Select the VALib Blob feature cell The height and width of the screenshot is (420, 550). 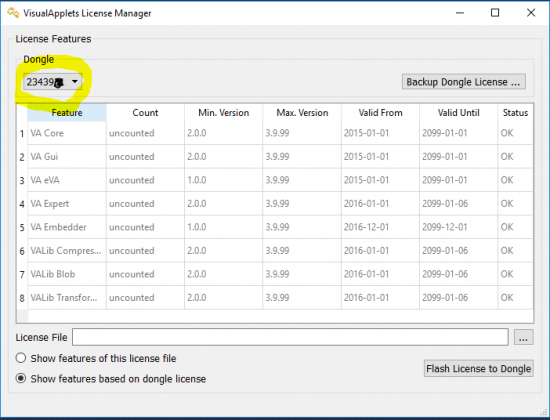pos(67,274)
